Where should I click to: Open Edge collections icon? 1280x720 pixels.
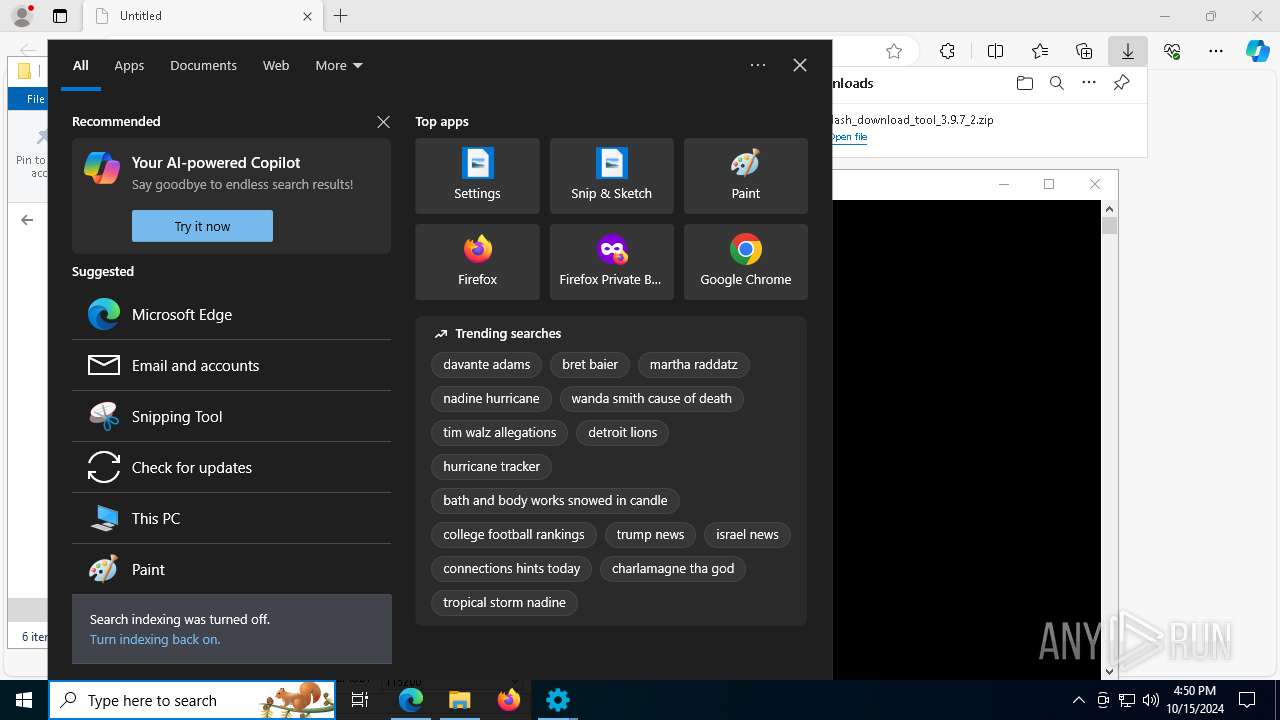click(1084, 51)
